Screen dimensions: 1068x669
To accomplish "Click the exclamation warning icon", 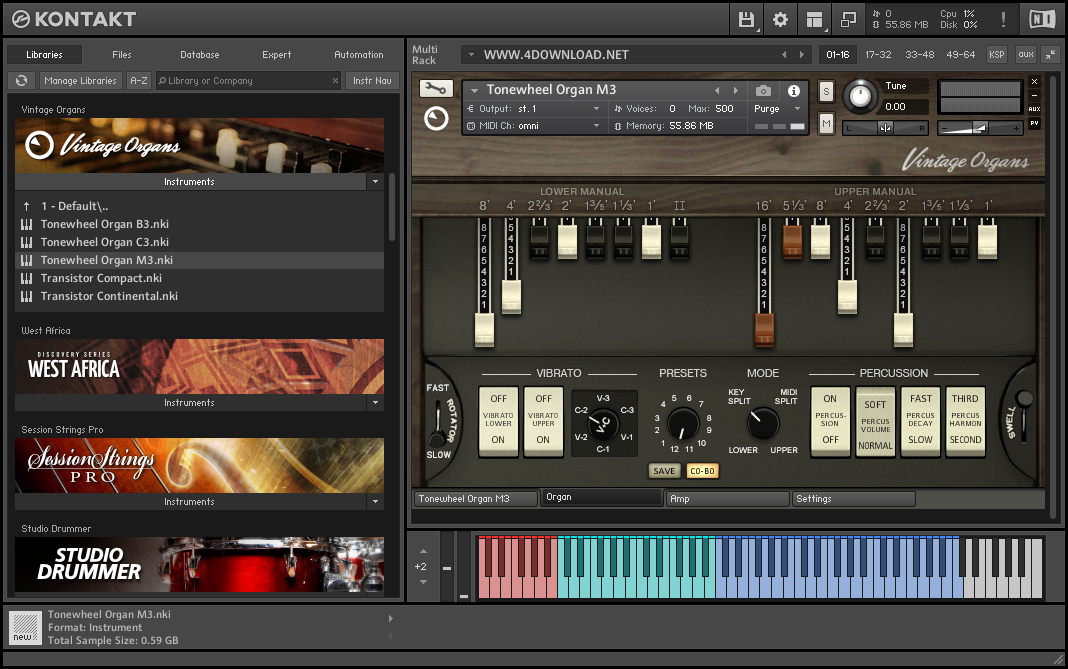I will pos(1003,19).
